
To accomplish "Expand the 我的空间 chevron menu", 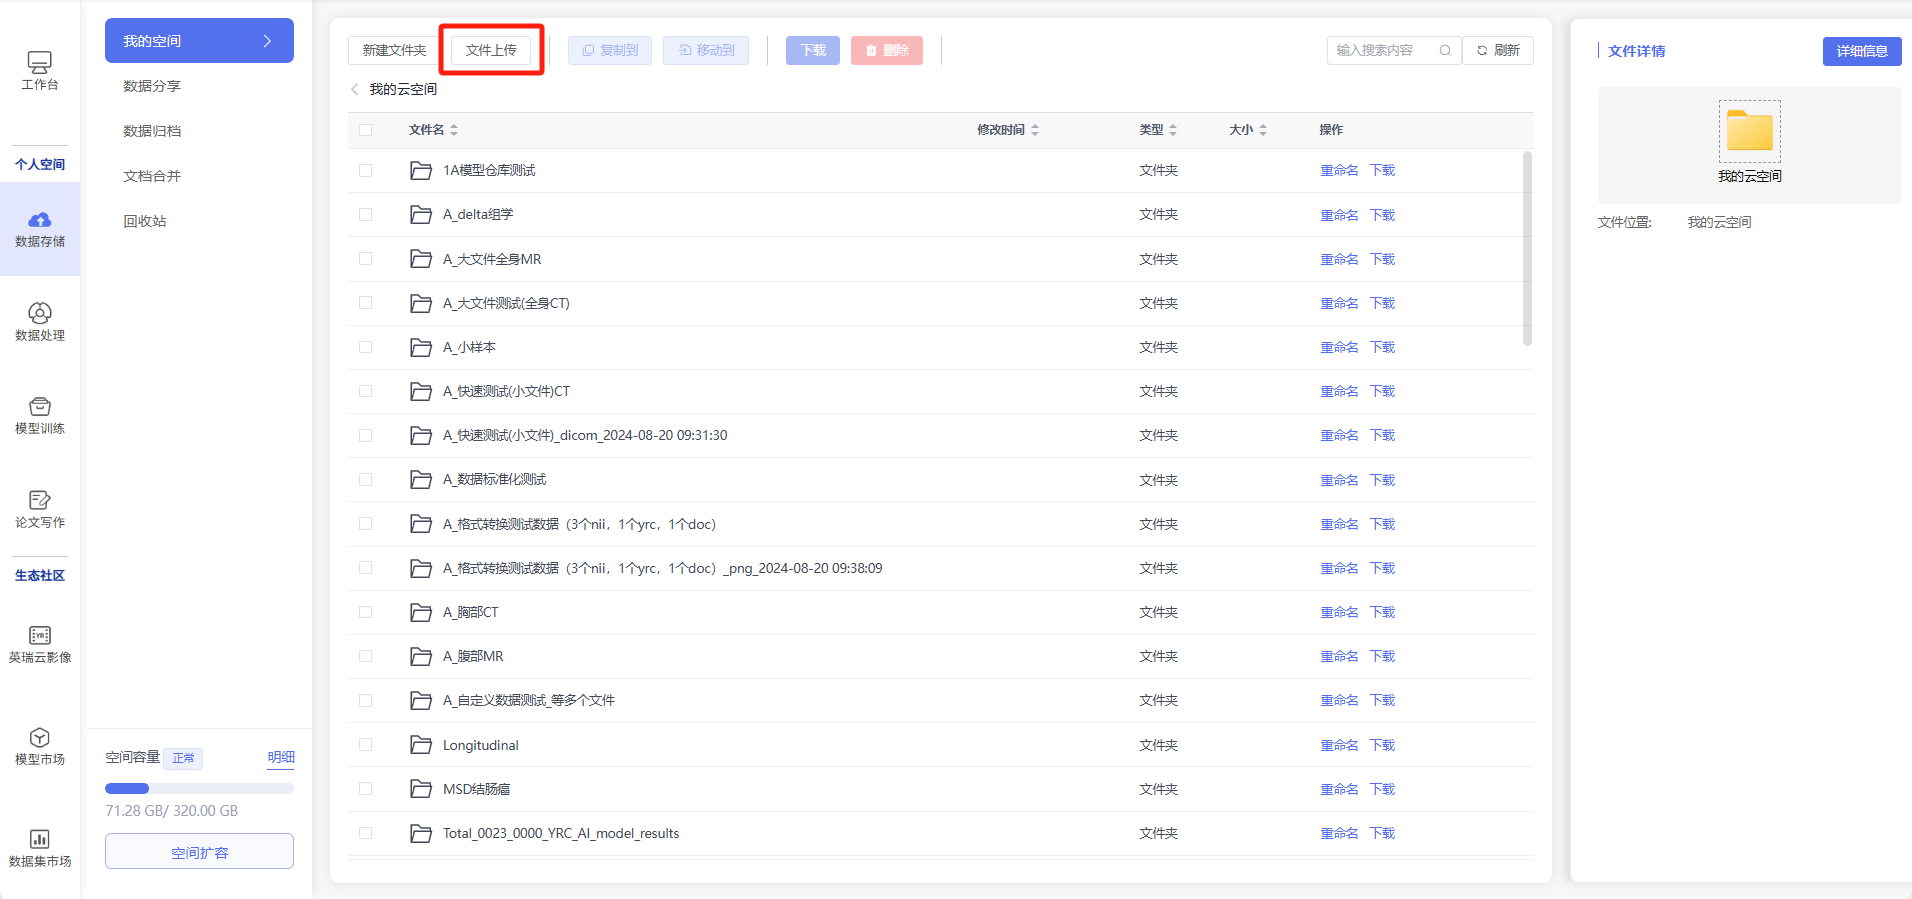I will click(x=267, y=41).
